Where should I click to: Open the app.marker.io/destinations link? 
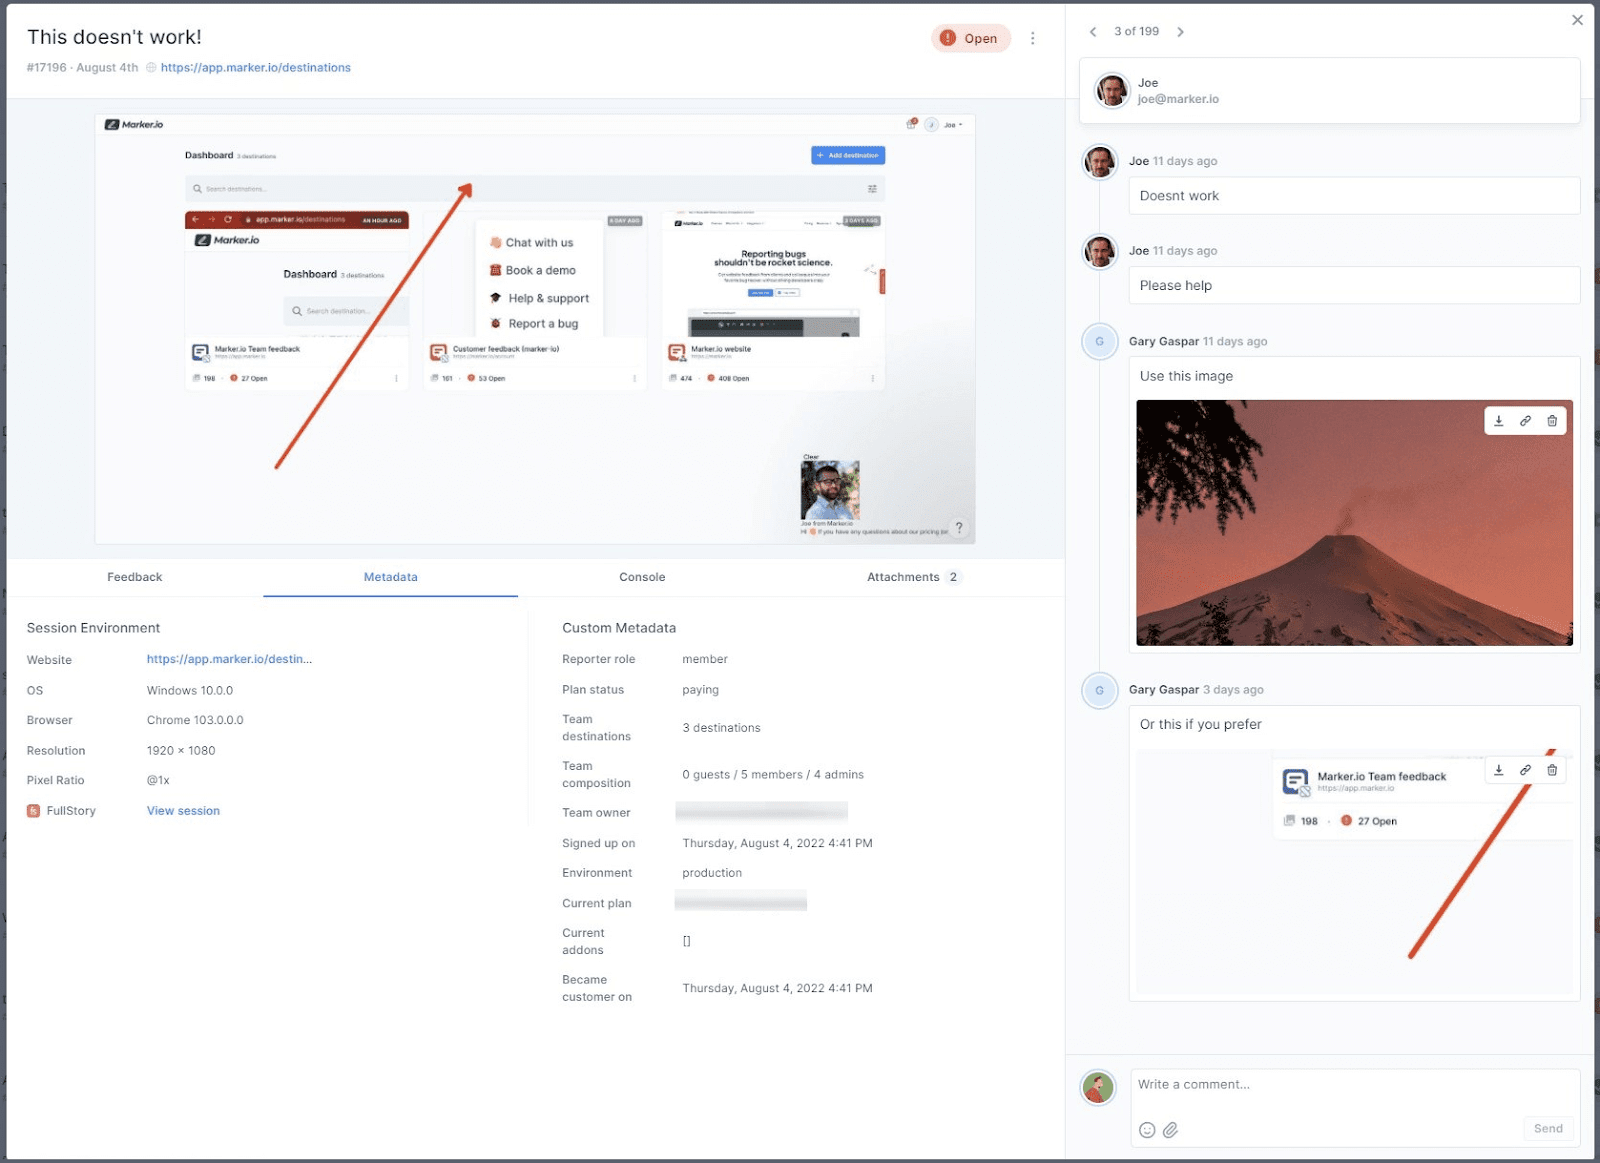click(x=256, y=67)
